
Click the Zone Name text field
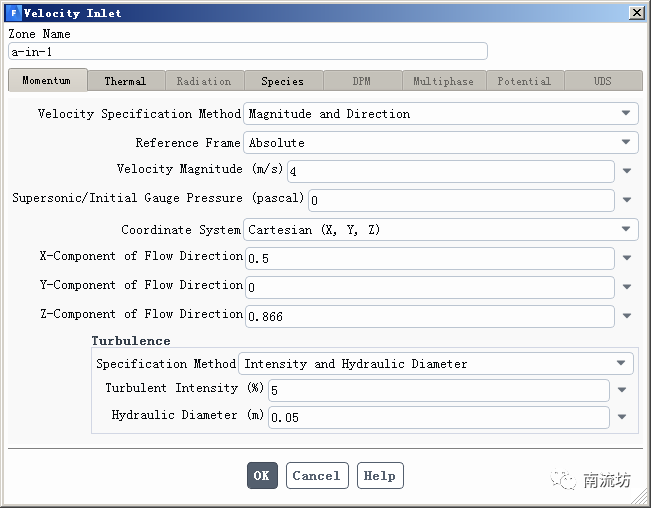pyautogui.click(x=247, y=51)
